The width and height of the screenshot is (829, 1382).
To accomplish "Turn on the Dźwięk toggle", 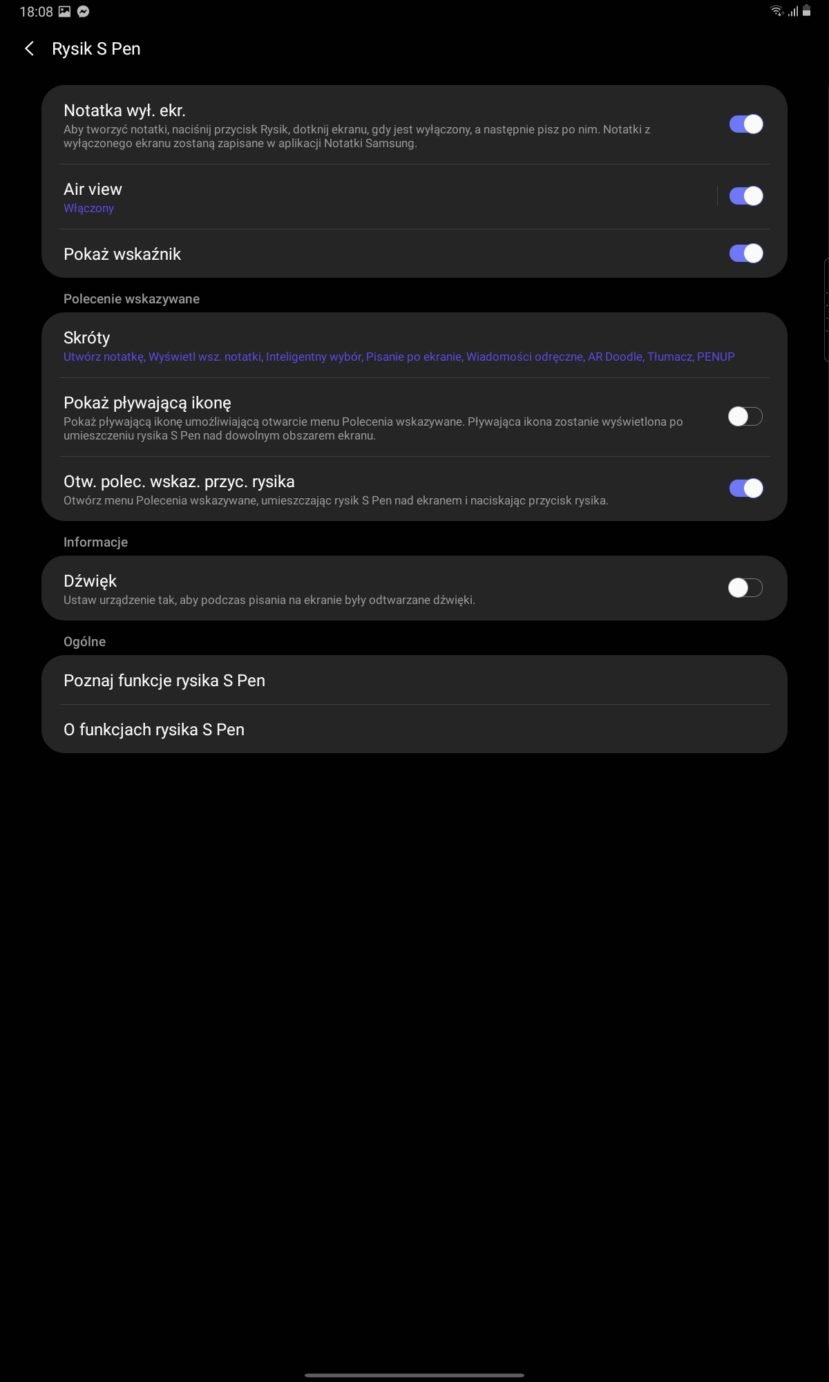I will click(x=745, y=588).
